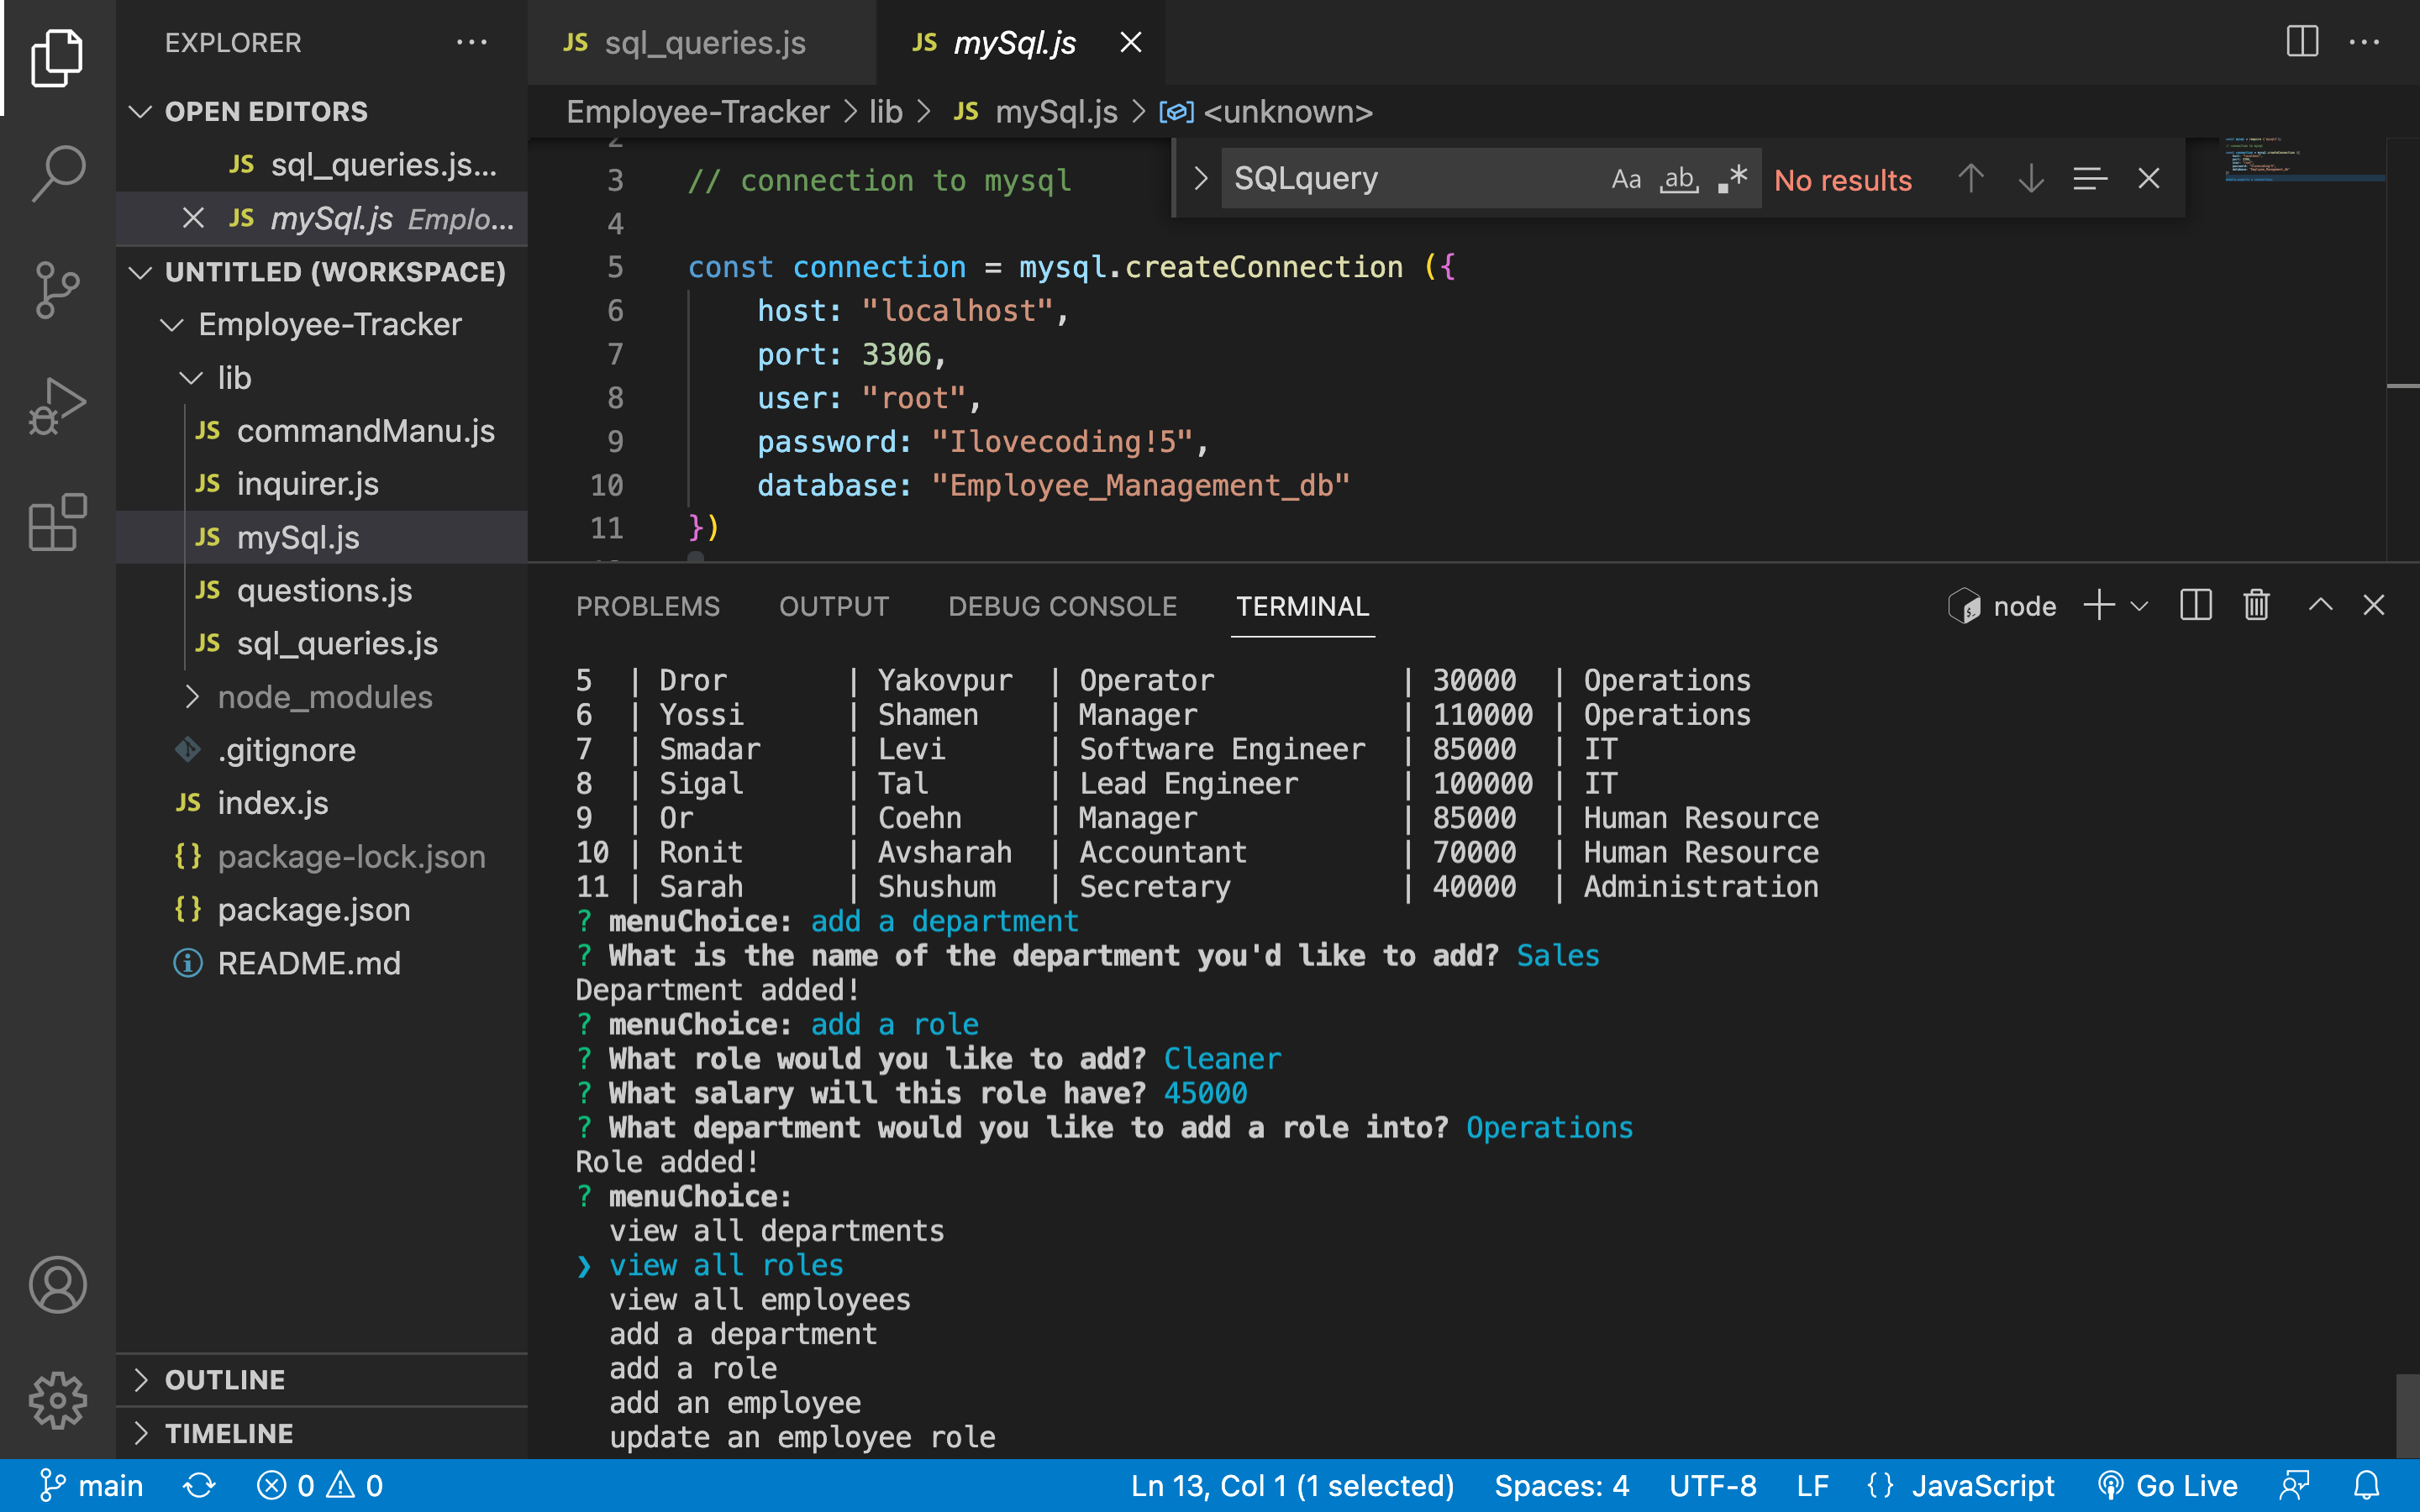The height and width of the screenshot is (1512, 2420).
Task: Open the Run and Debug view
Action: [x=57, y=405]
